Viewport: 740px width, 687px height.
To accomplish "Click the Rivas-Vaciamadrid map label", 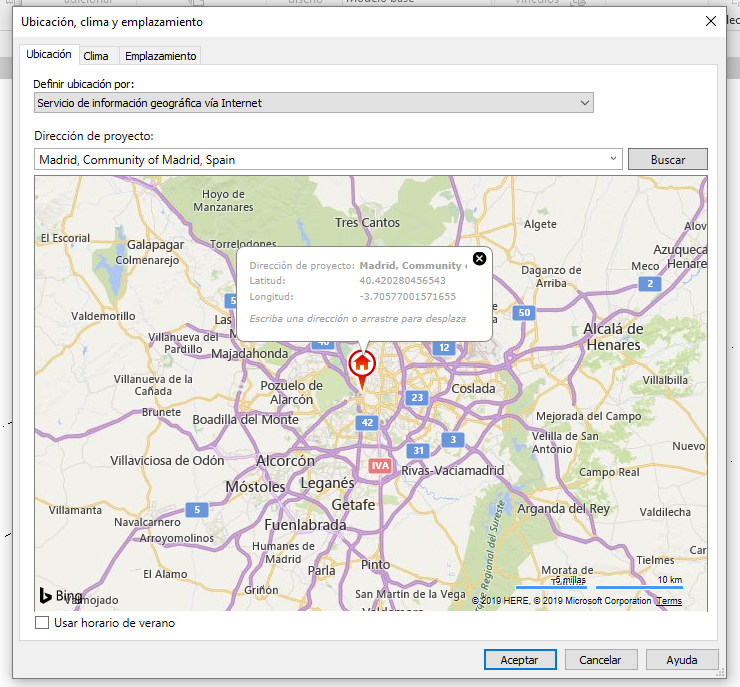I will click(453, 470).
